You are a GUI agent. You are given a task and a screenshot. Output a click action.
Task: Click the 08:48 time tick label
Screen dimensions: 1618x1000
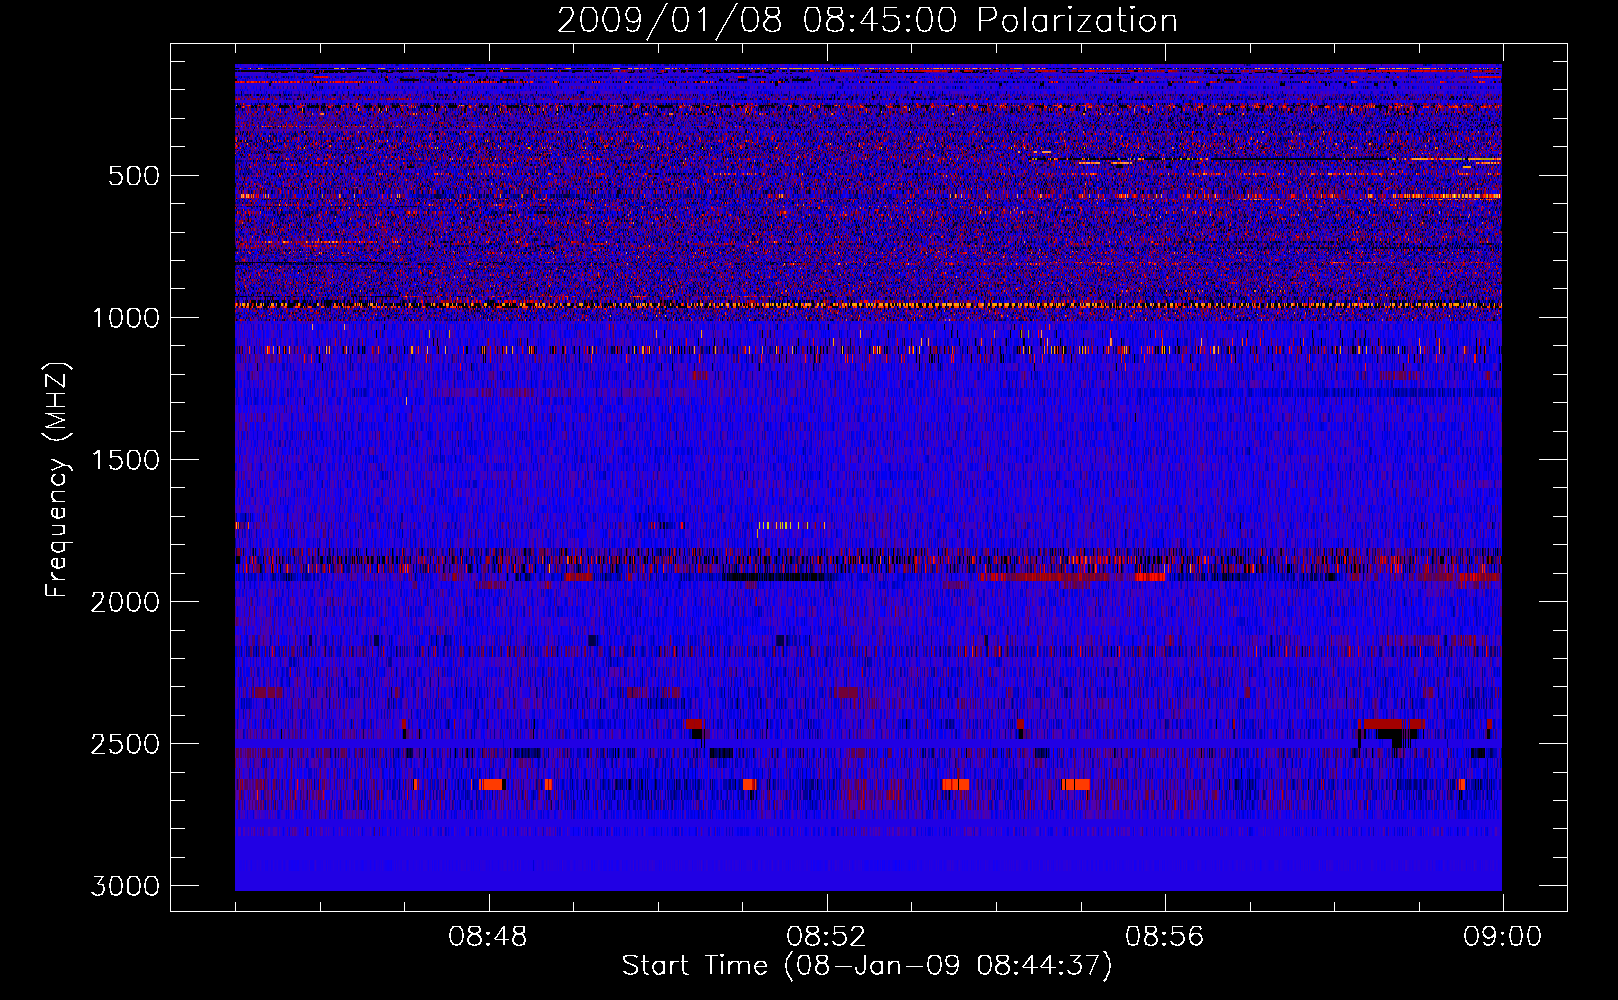coord(488,937)
